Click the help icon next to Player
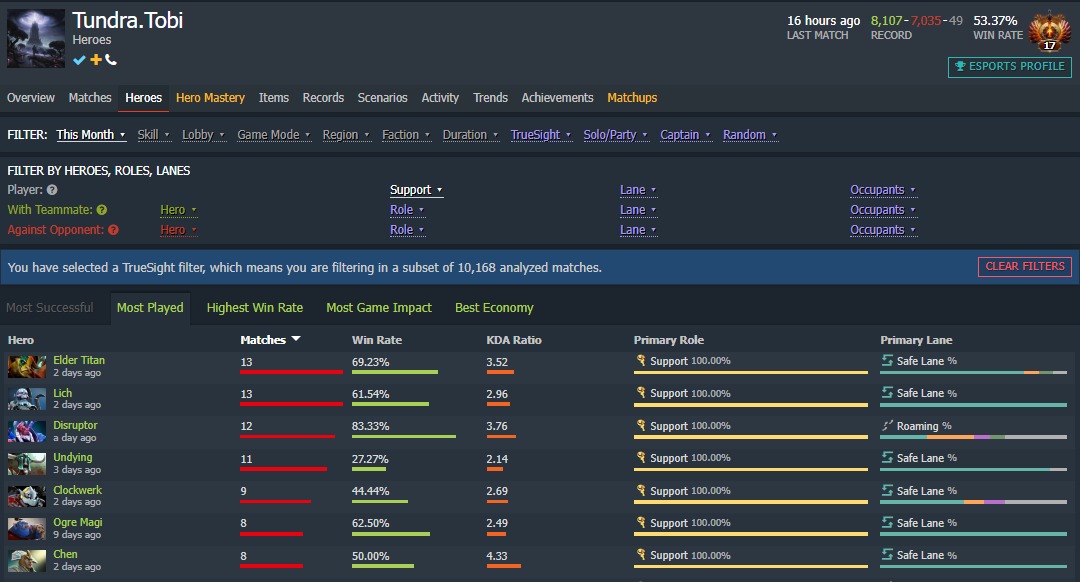 [x=52, y=190]
